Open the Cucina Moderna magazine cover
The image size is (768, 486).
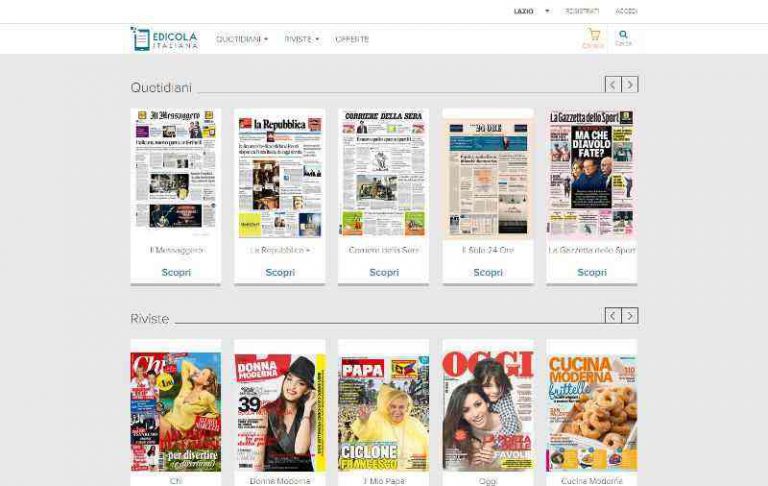click(x=592, y=413)
